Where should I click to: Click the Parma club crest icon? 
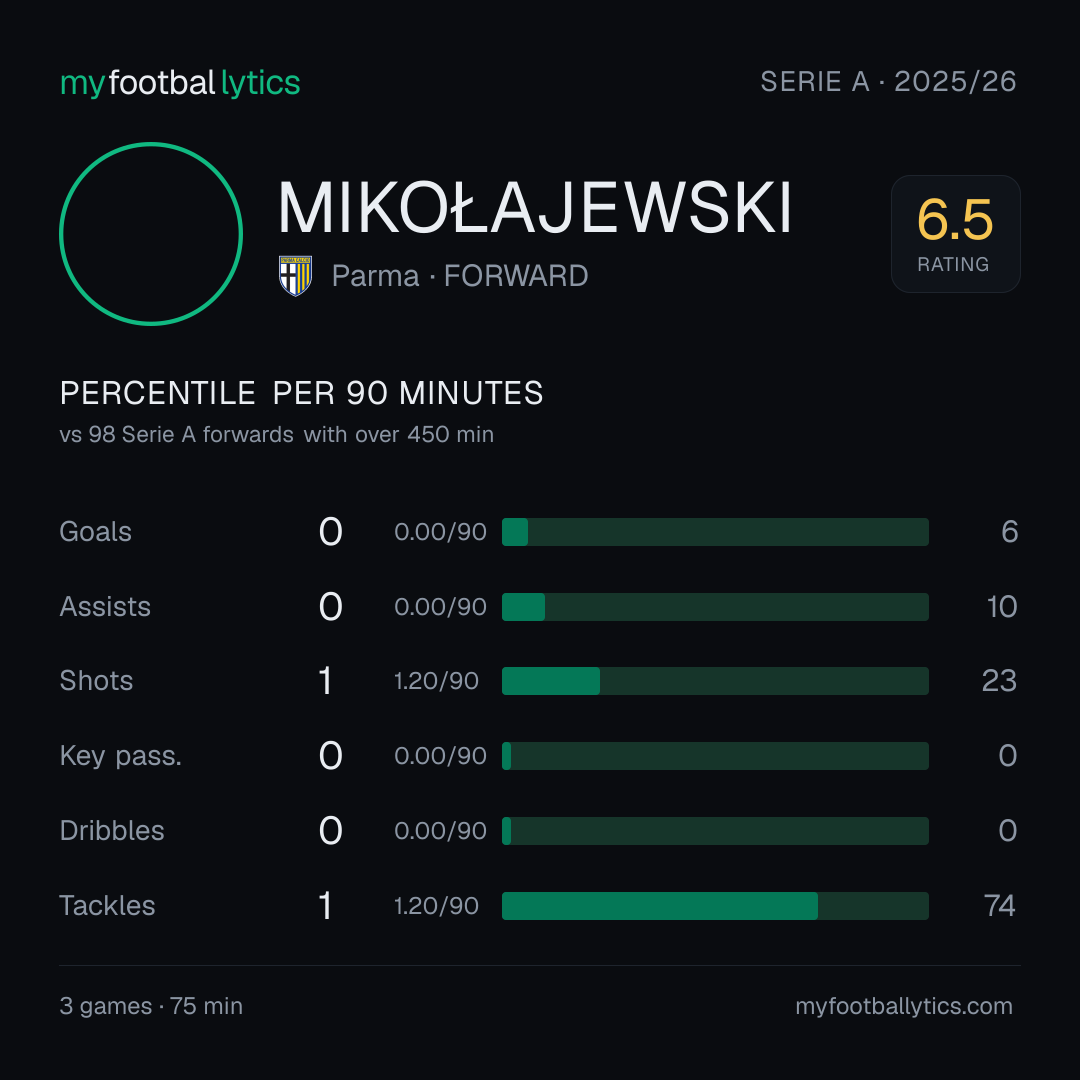[x=295, y=276]
